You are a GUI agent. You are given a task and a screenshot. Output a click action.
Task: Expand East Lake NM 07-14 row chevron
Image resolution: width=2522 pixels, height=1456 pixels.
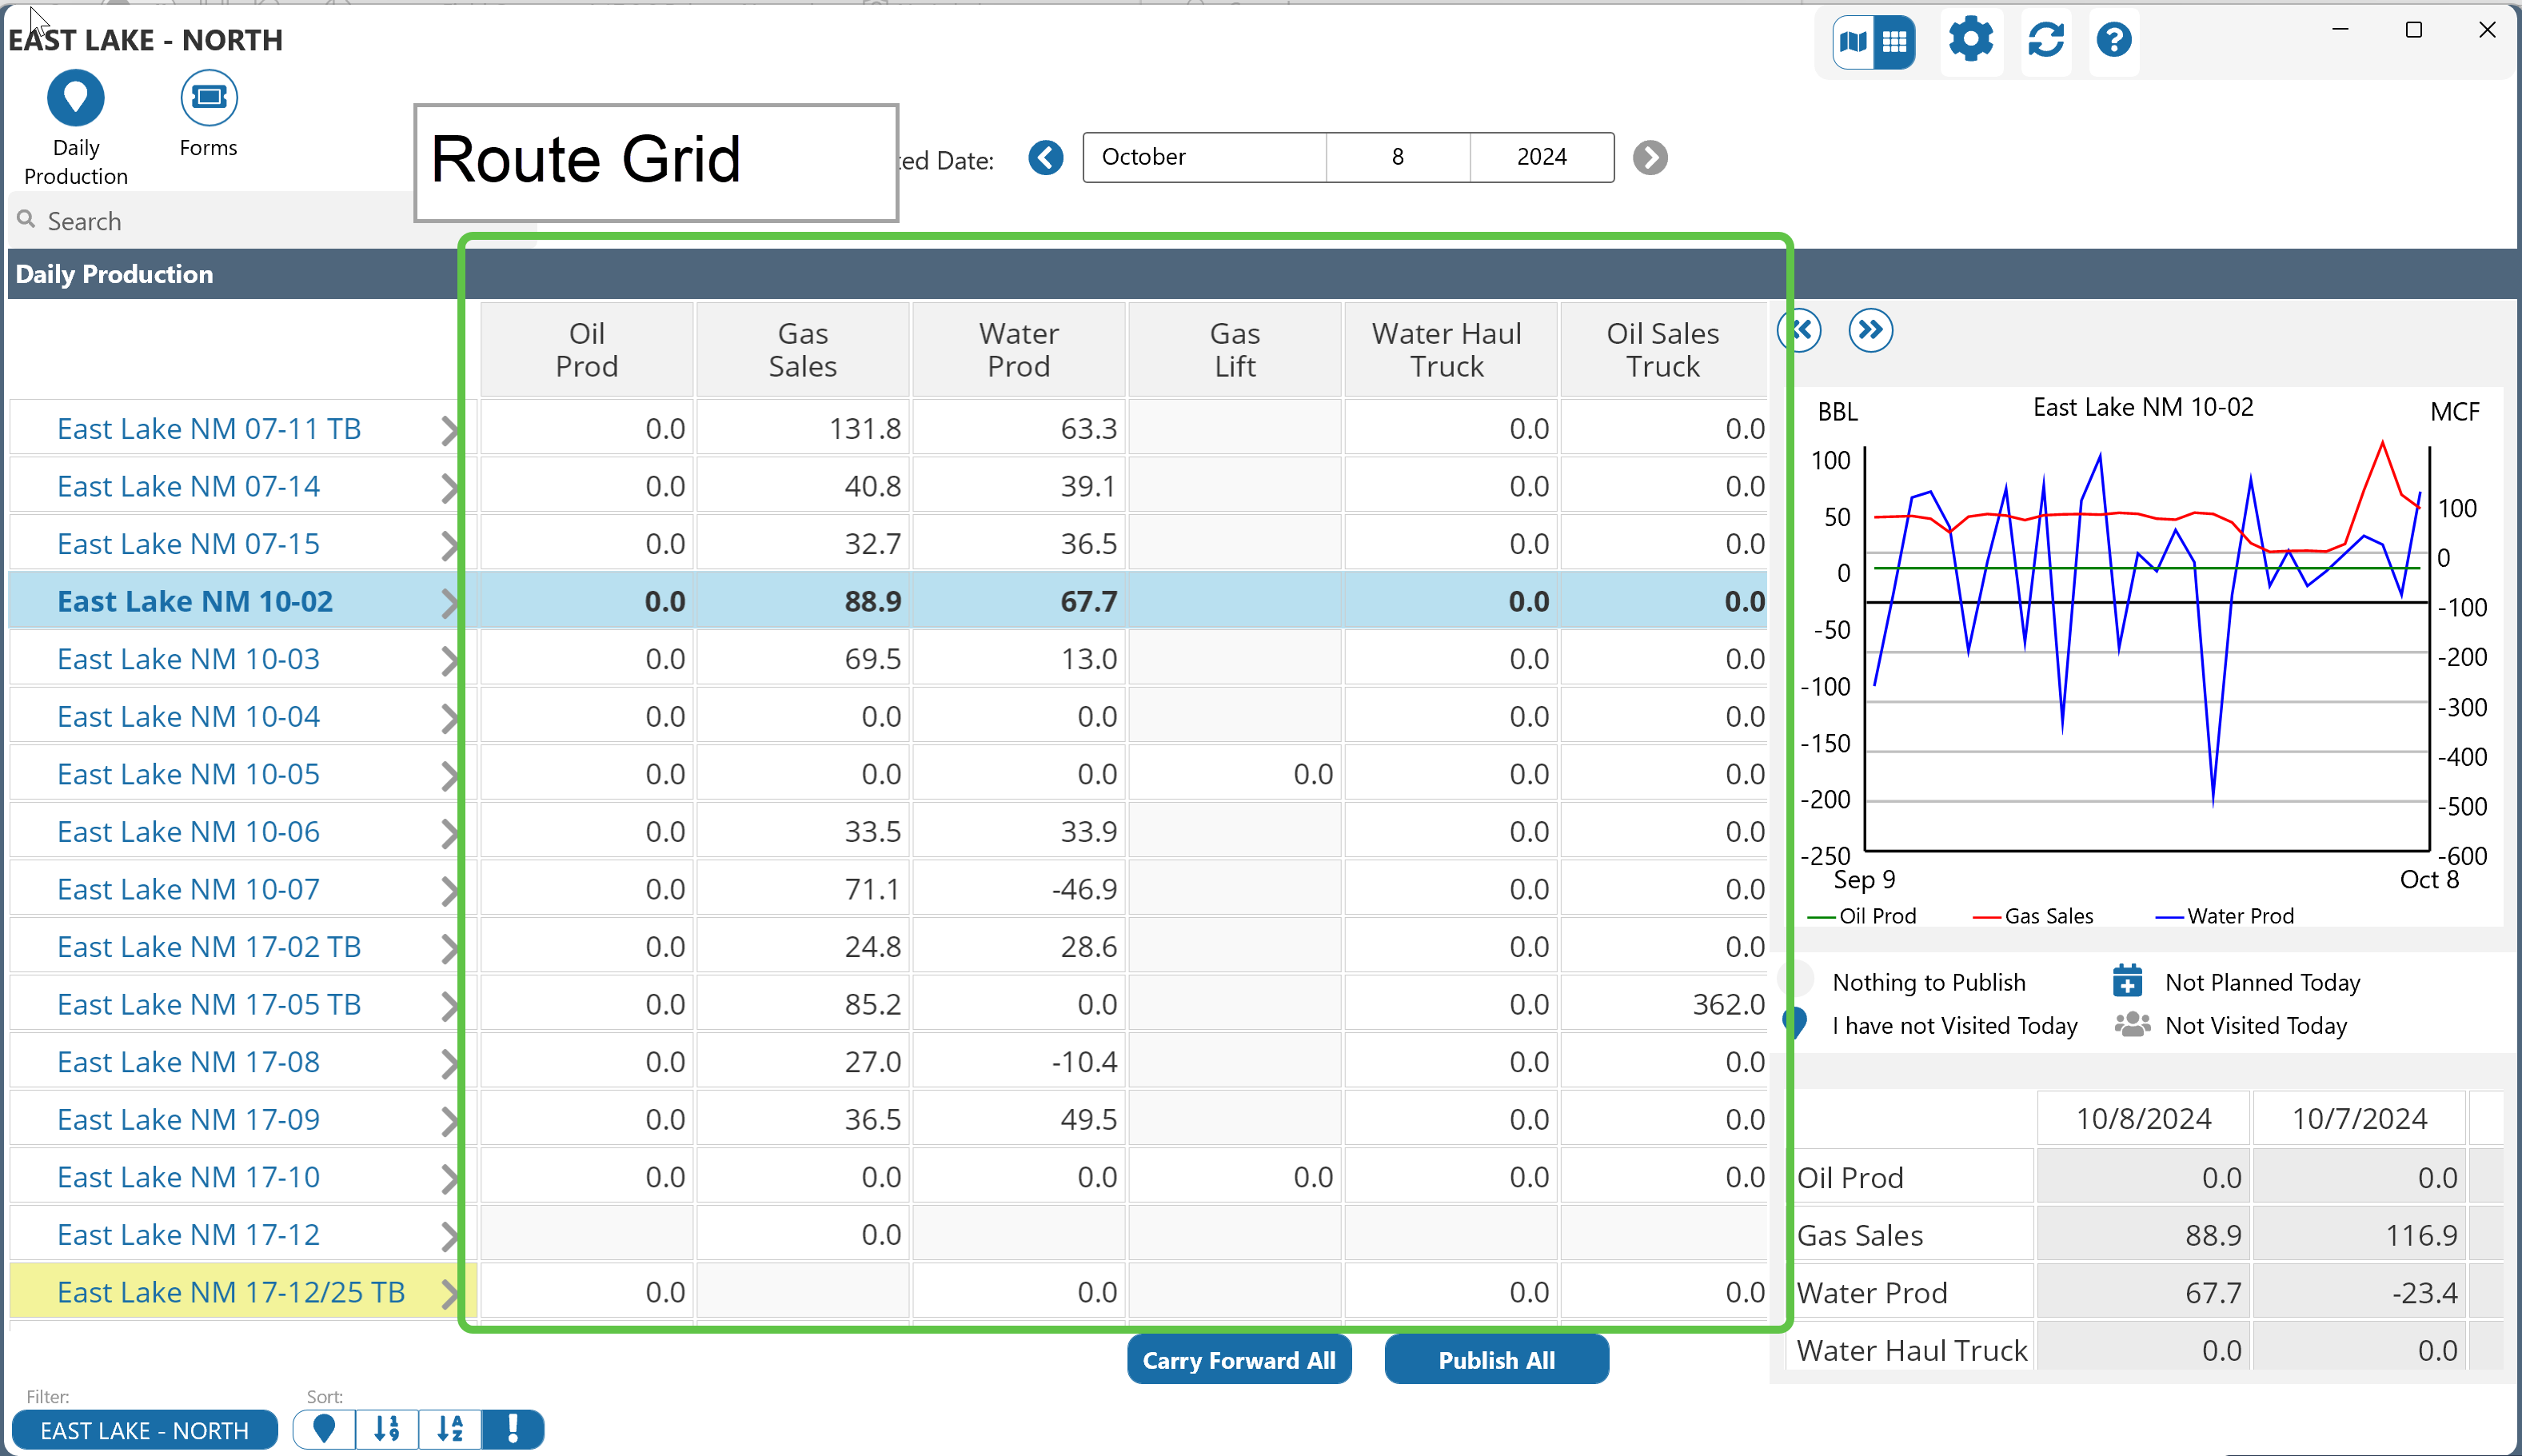(449, 488)
